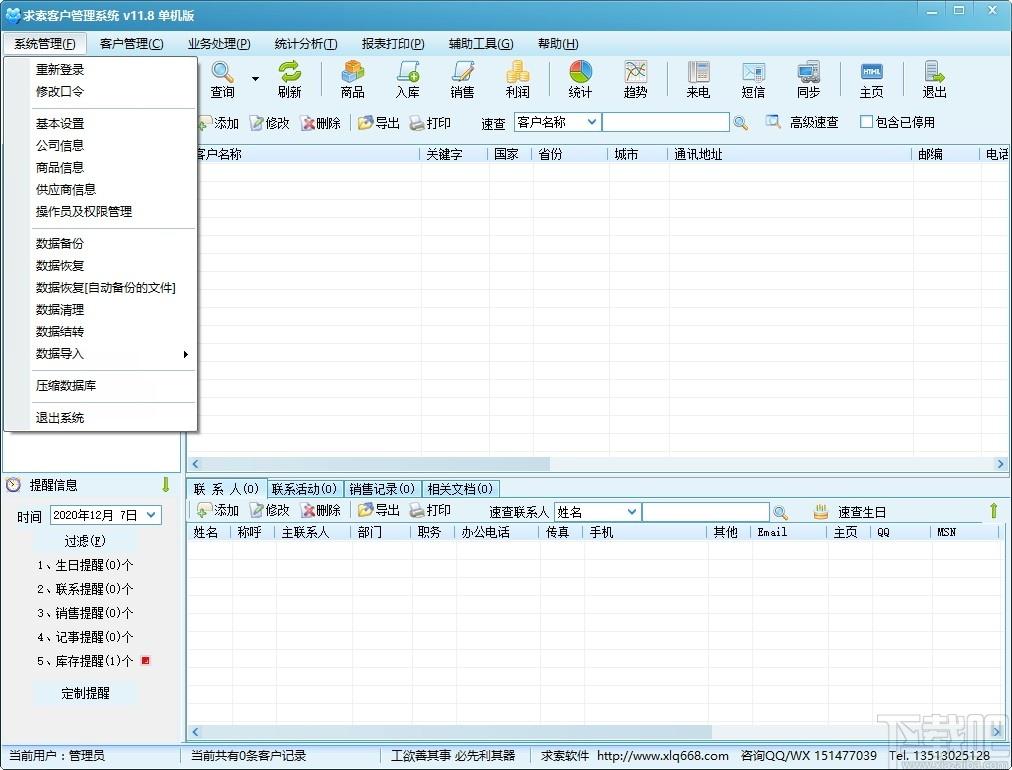Click 删除 in the customer list toolbar
Viewport: 1012px width, 770px height.
320,123
